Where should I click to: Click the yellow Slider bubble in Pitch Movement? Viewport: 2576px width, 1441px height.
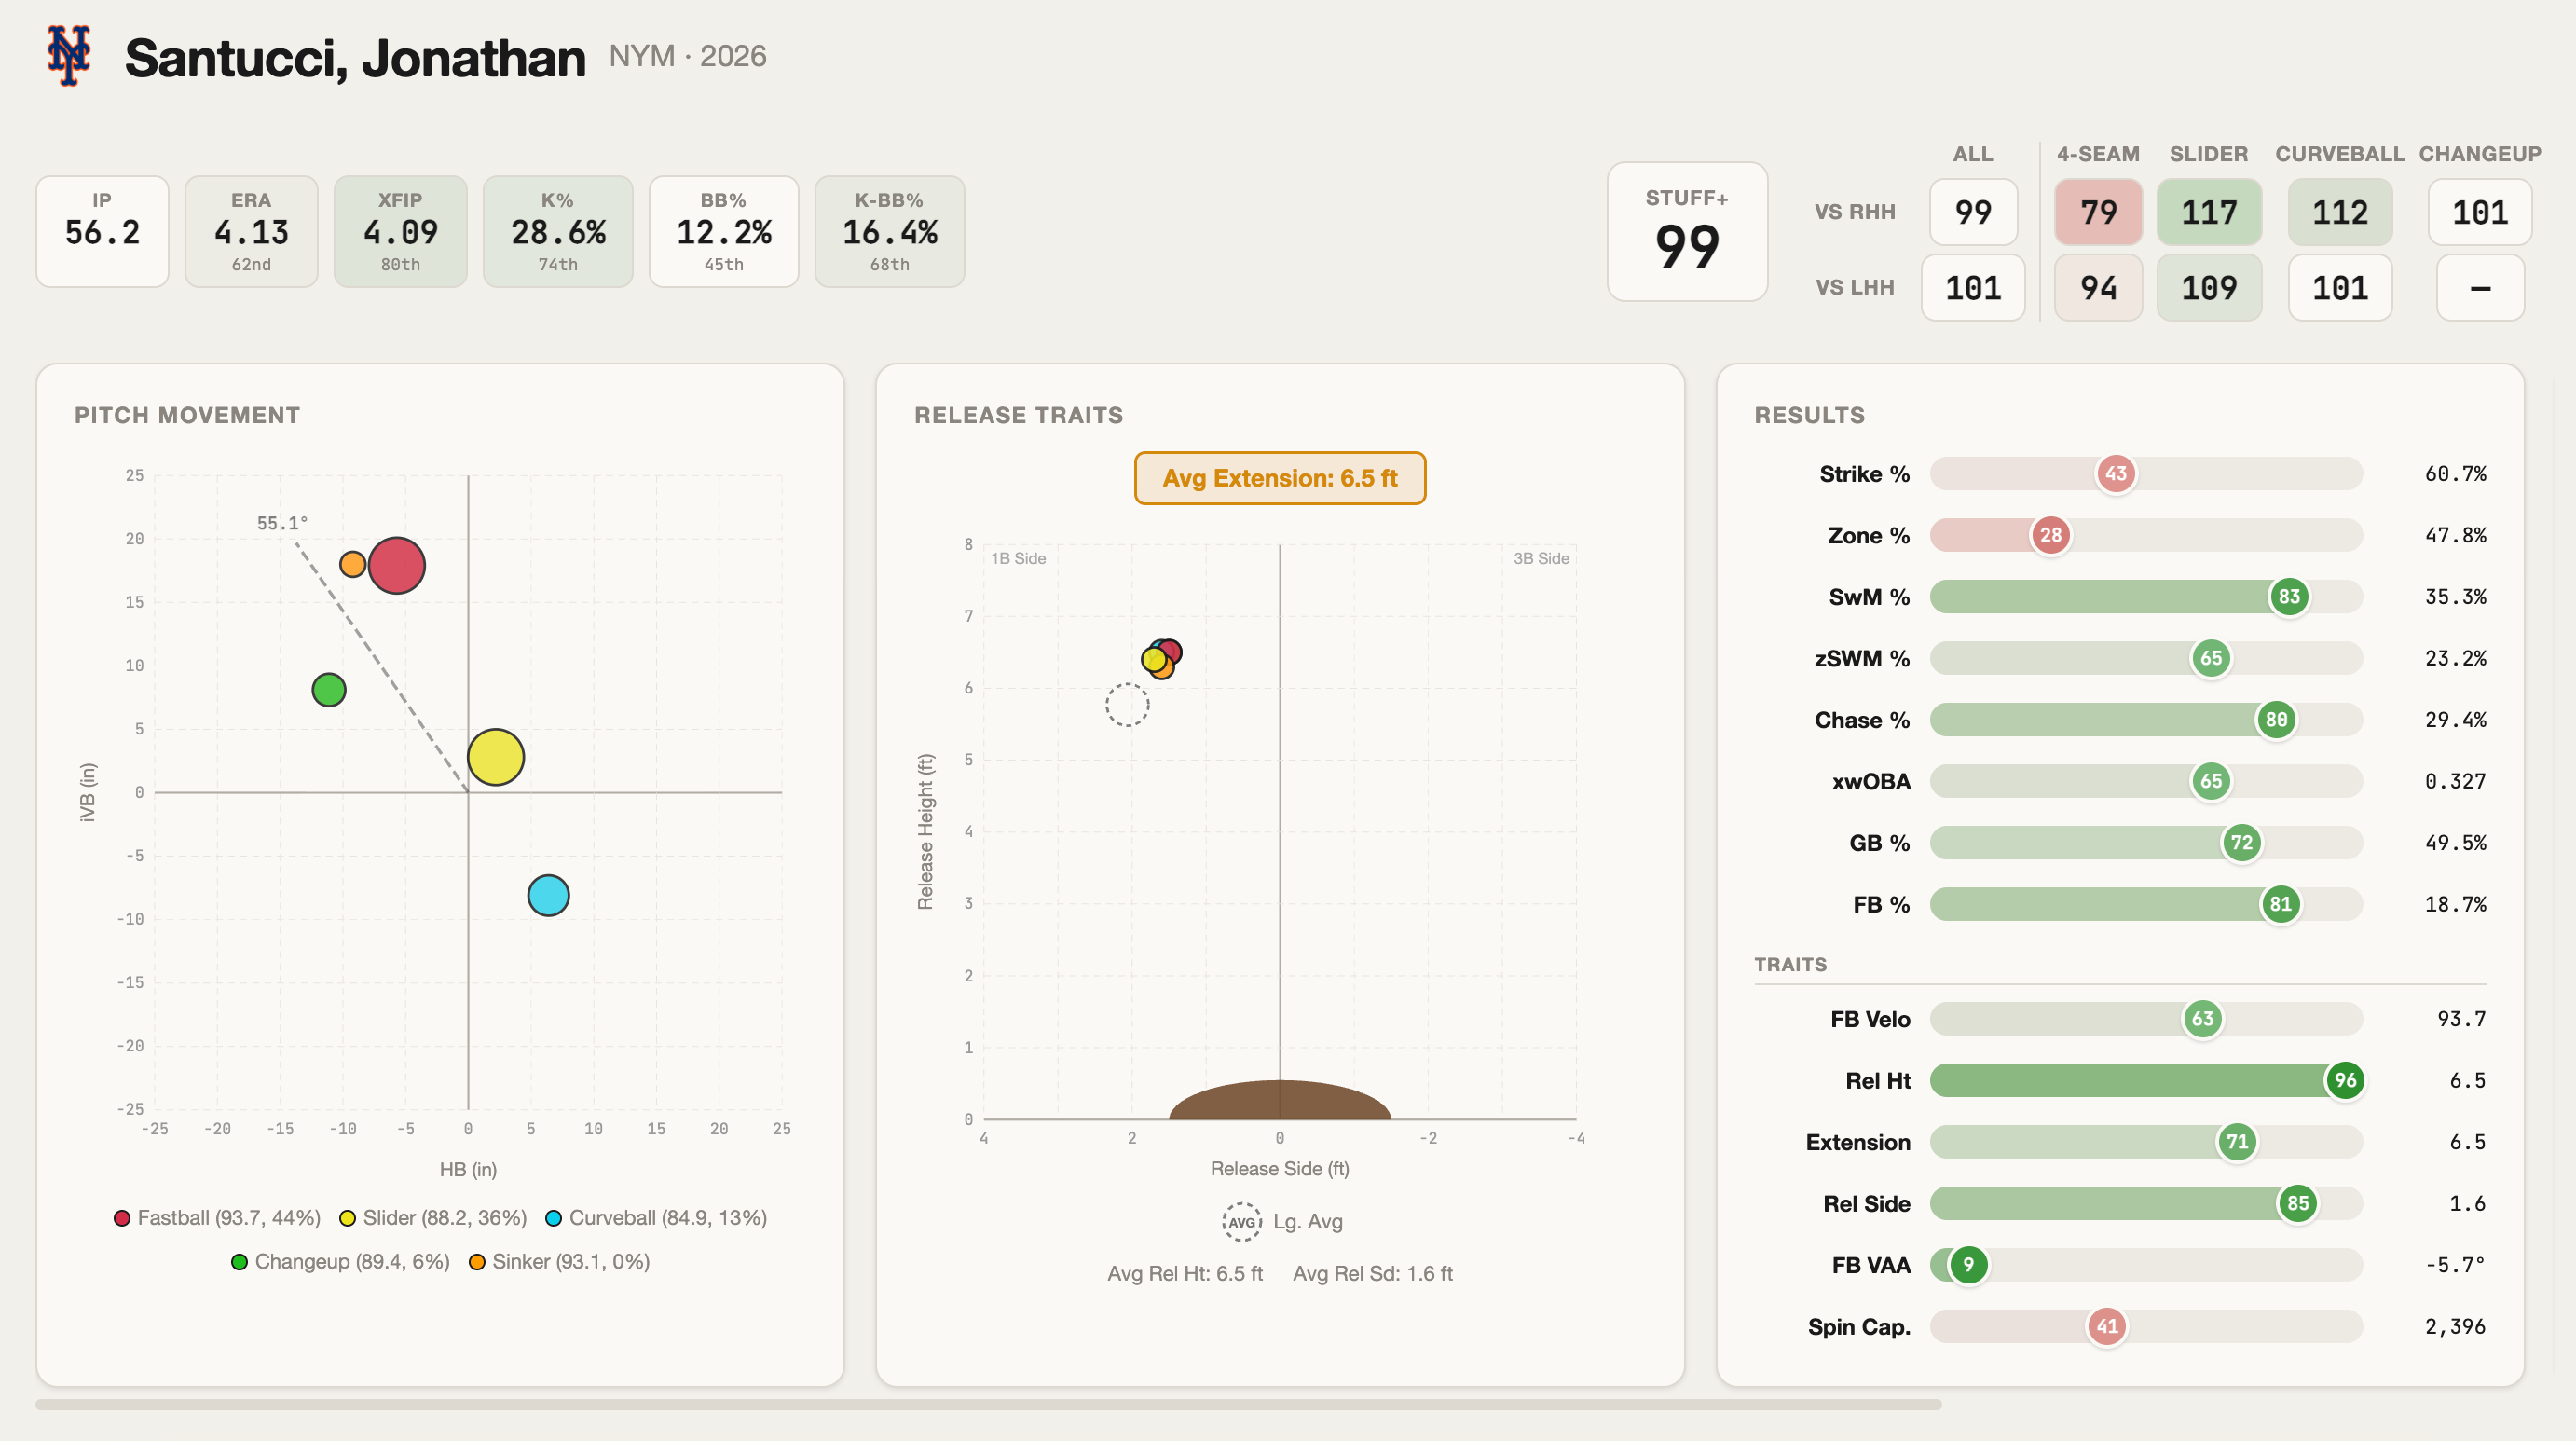[x=496, y=757]
